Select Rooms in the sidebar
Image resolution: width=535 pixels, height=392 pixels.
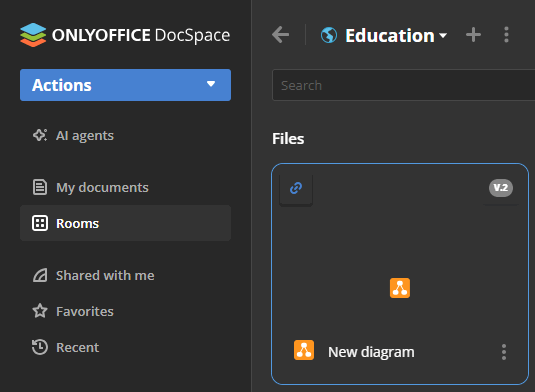pyautogui.click(x=125, y=223)
